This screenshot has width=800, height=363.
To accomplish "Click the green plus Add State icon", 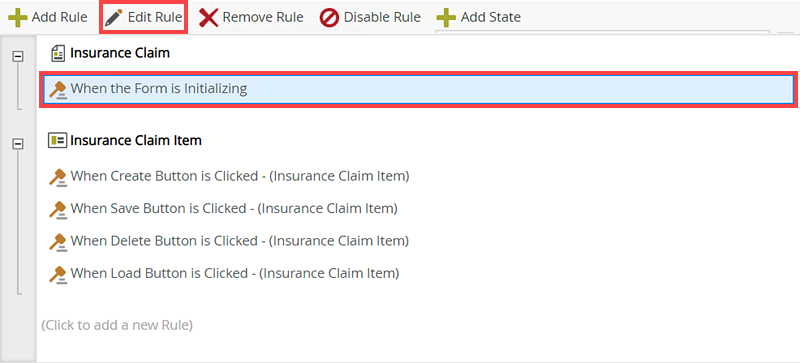I will [x=446, y=18].
